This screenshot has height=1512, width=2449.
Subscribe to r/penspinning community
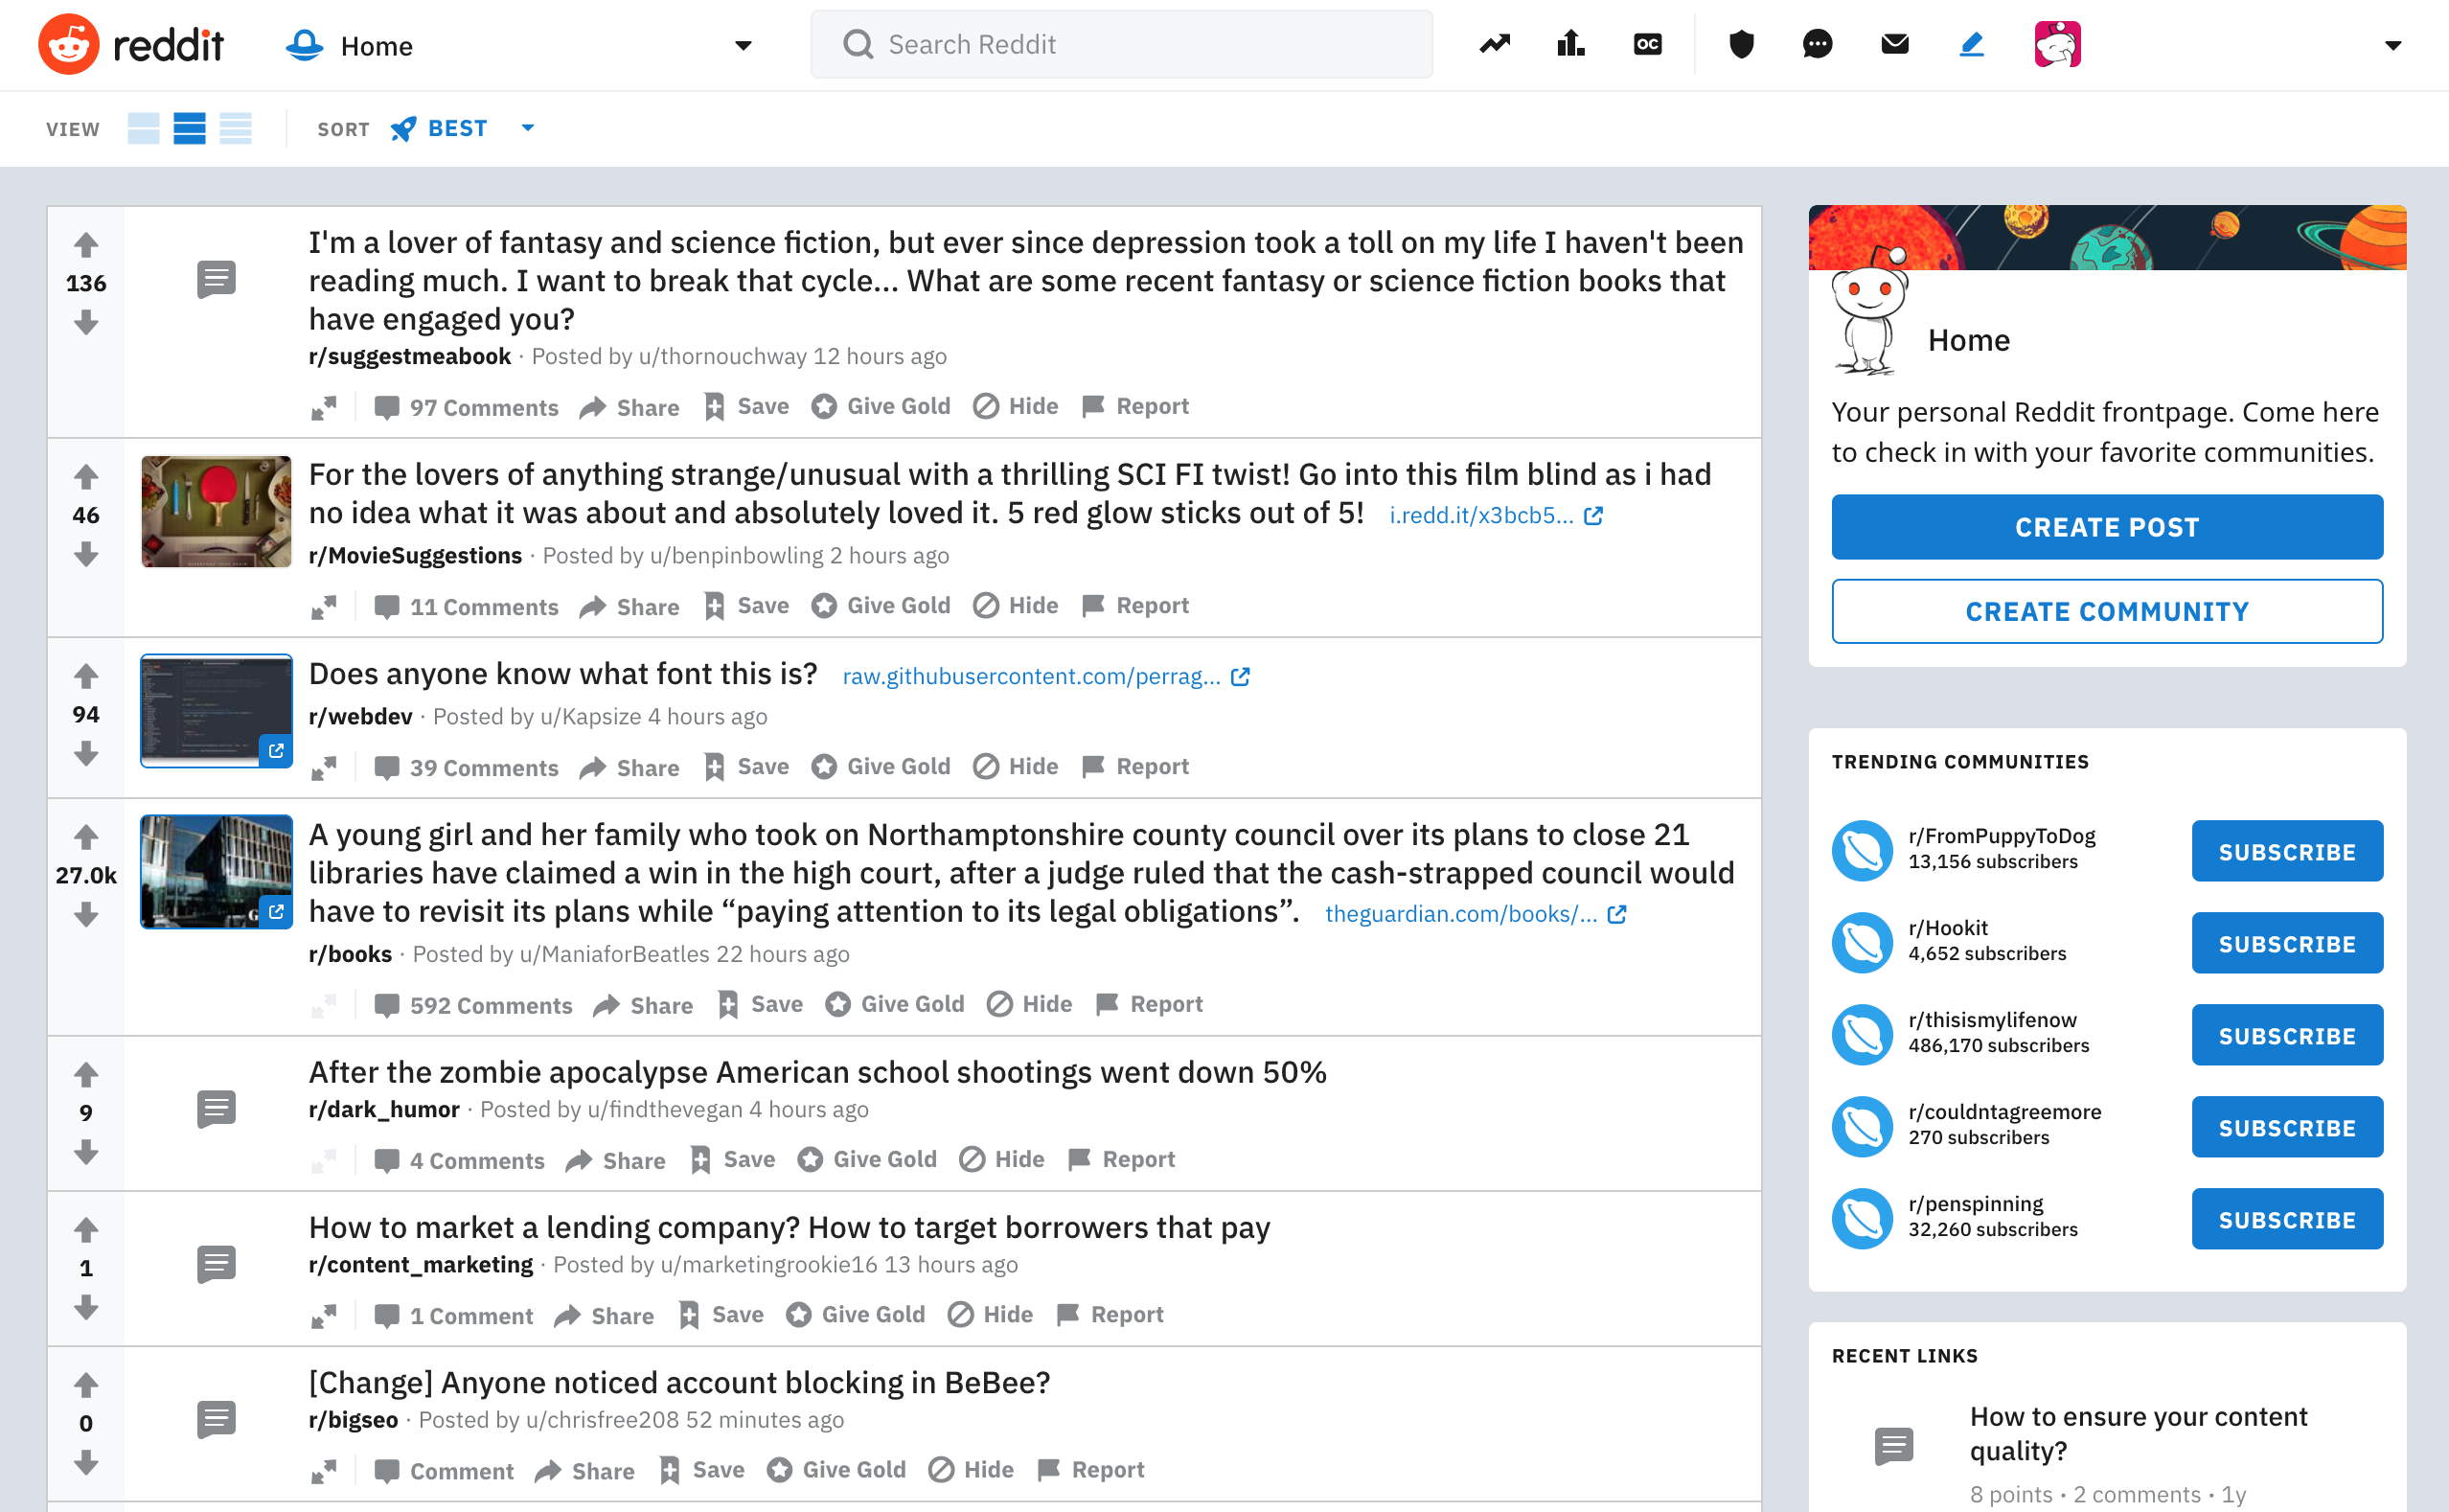pos(2288,1220)
